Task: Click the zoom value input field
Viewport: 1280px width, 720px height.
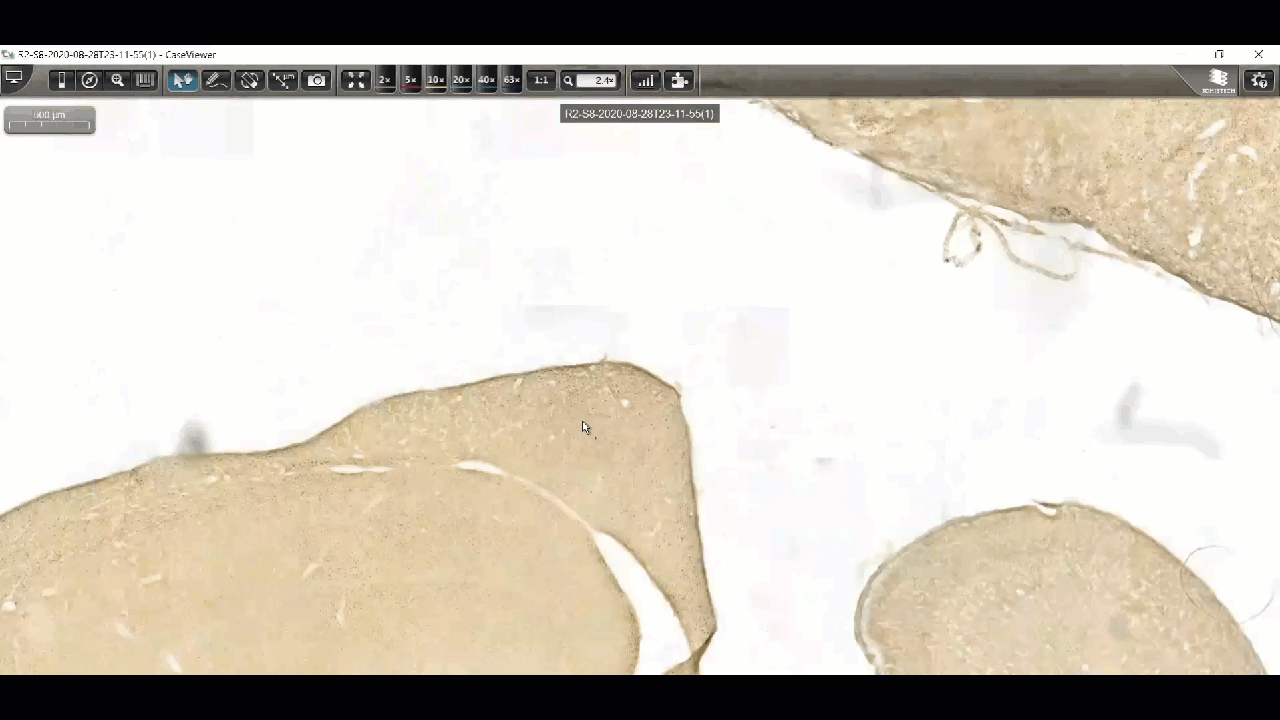Action: click(x=598, y=80)
